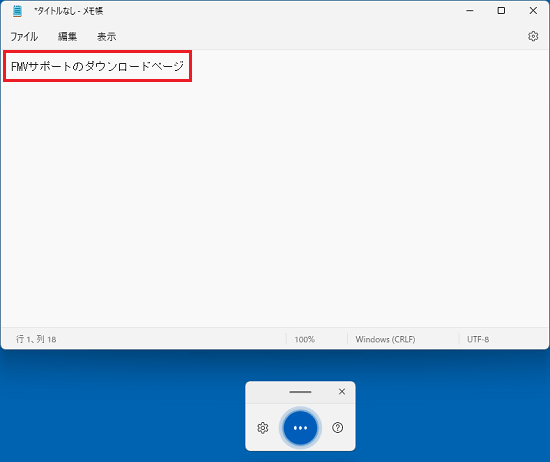Open the 編集 menu
The height and width of the screenshot is (462, 550).
[67, 36]
